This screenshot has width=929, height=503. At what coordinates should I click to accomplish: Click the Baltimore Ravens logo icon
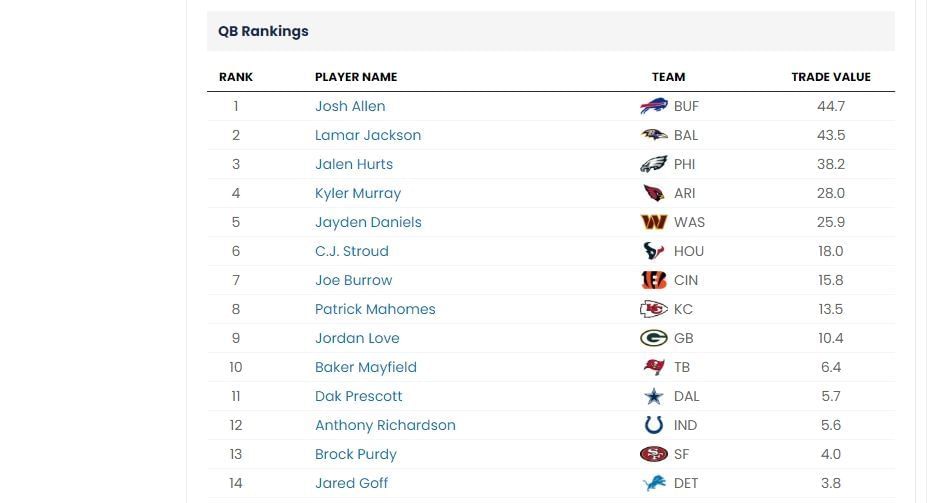coord(654,135)
